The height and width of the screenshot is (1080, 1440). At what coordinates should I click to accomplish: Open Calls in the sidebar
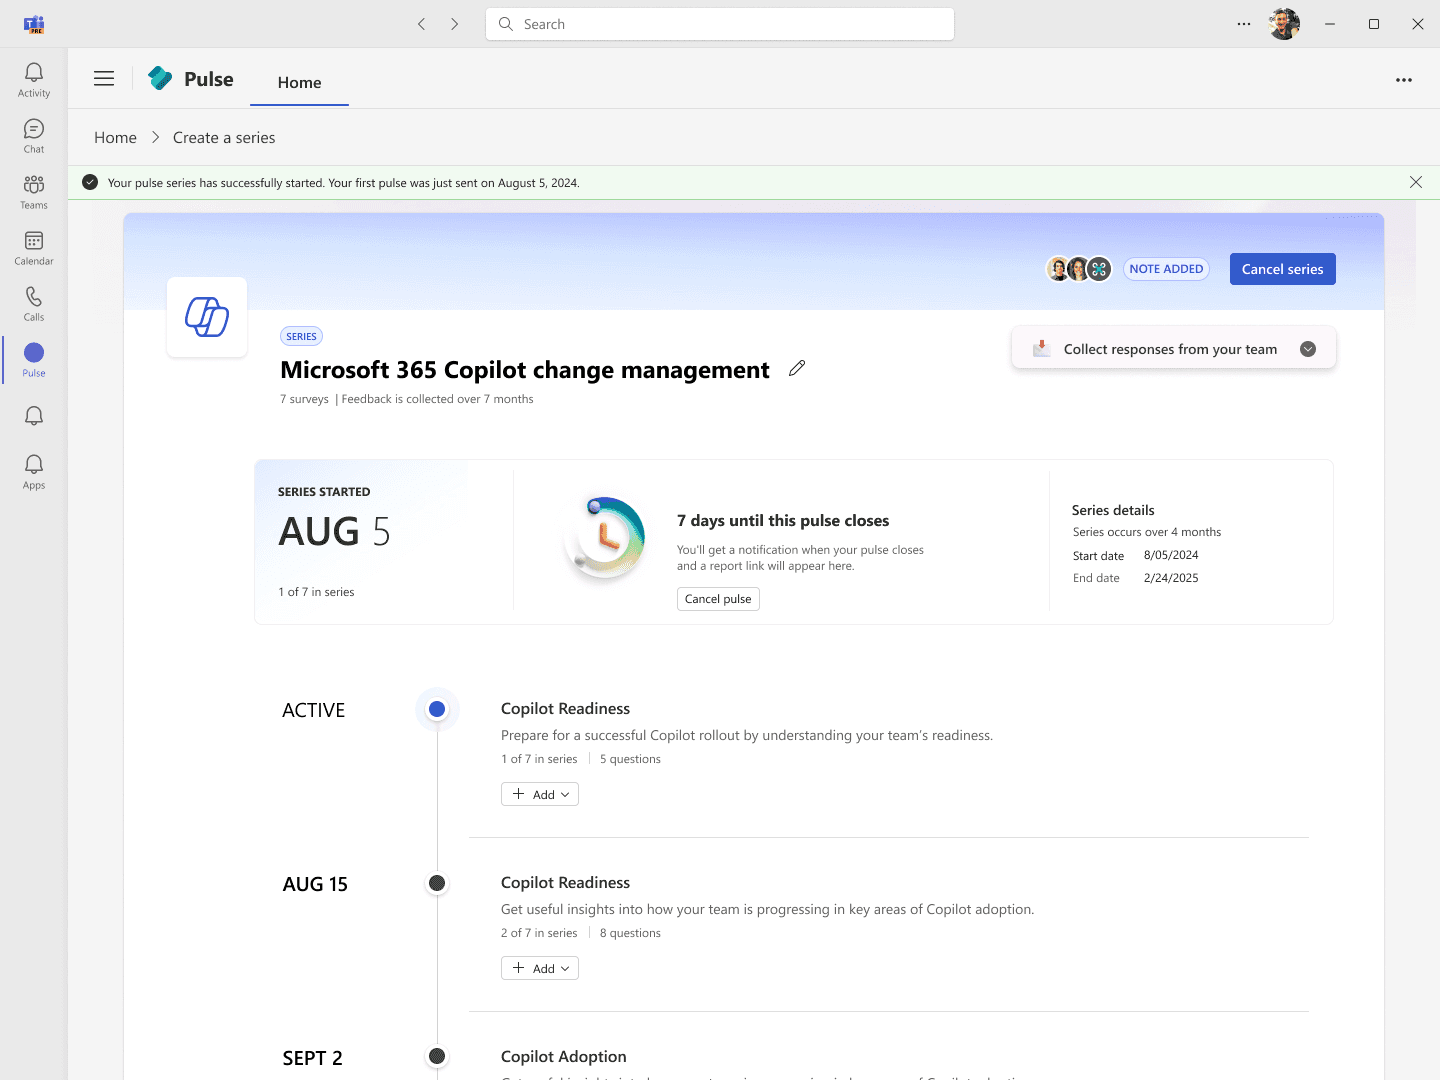click(x=34, y=304)
